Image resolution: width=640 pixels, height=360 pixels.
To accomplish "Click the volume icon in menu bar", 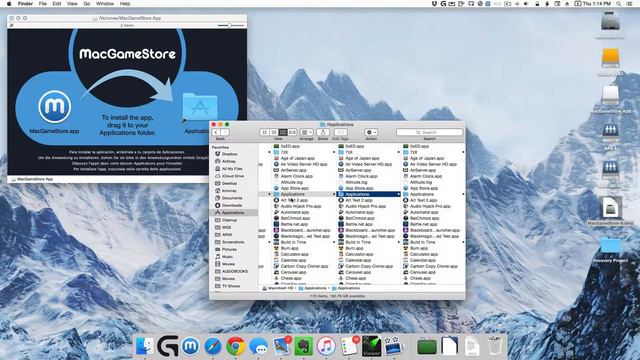I will (526, 4).
